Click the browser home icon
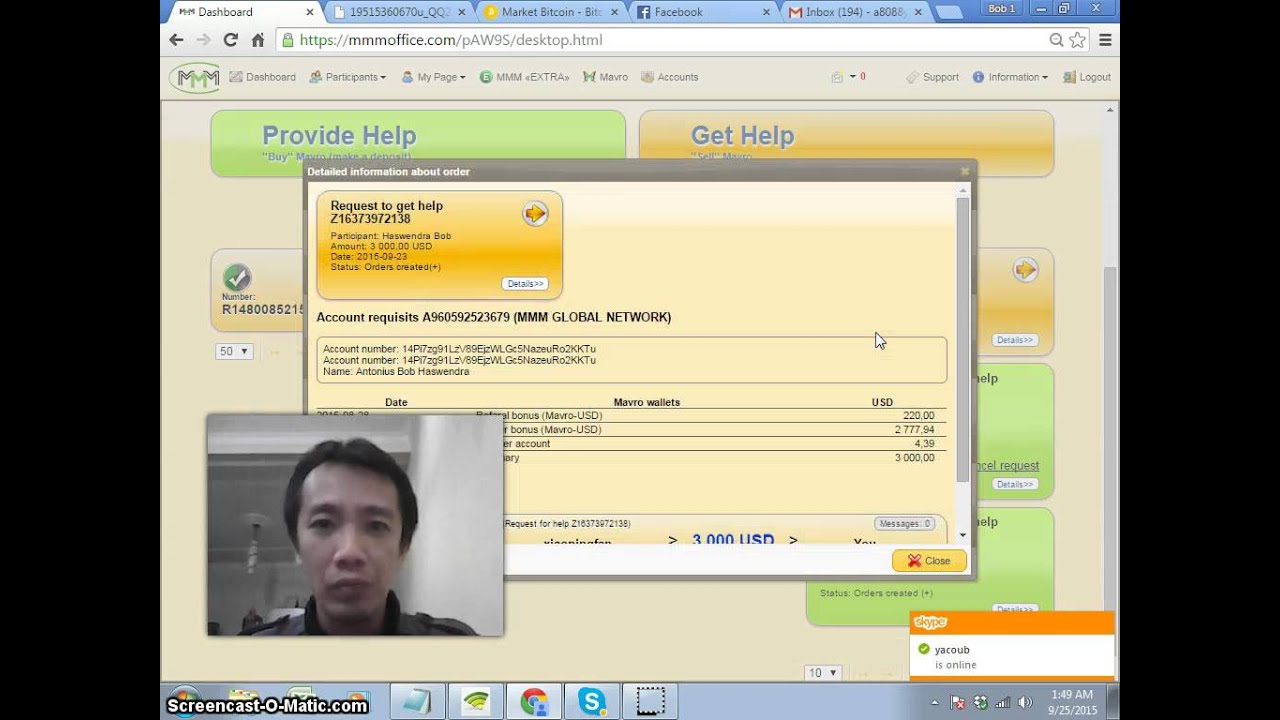1280x720 pixels. [x=257, y=40]
